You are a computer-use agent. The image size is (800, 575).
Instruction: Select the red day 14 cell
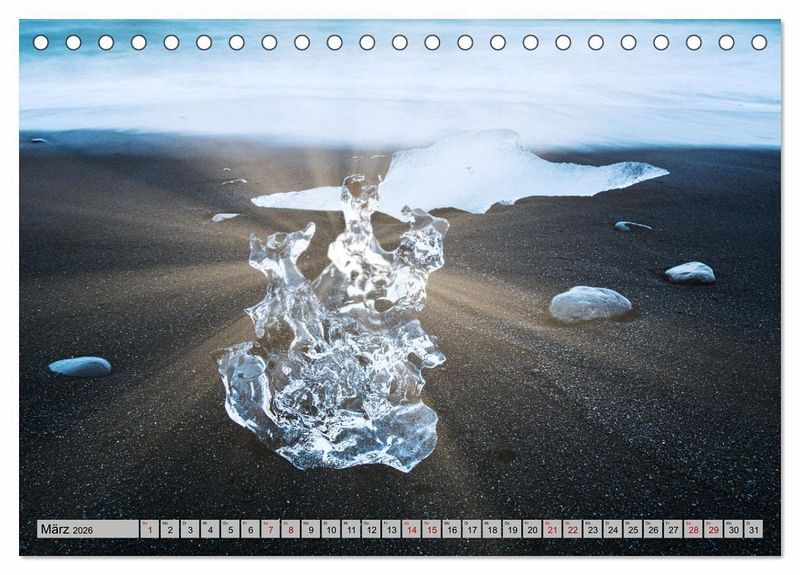click(412, 529)
